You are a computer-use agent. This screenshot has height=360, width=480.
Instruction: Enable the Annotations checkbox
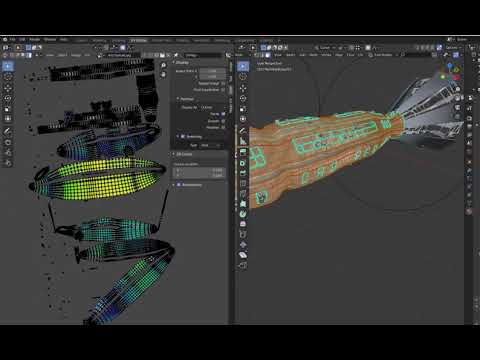pyautogui.click(x=179, y=185)
